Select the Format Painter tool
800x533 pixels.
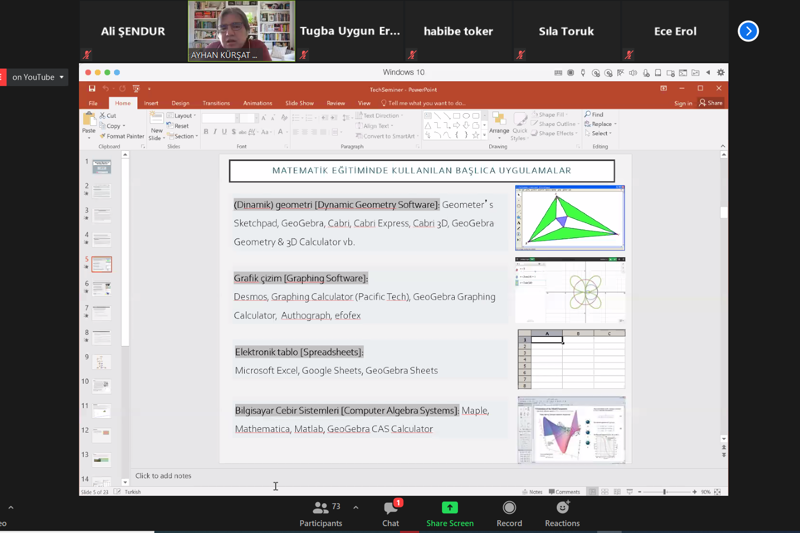pos(121,136)
